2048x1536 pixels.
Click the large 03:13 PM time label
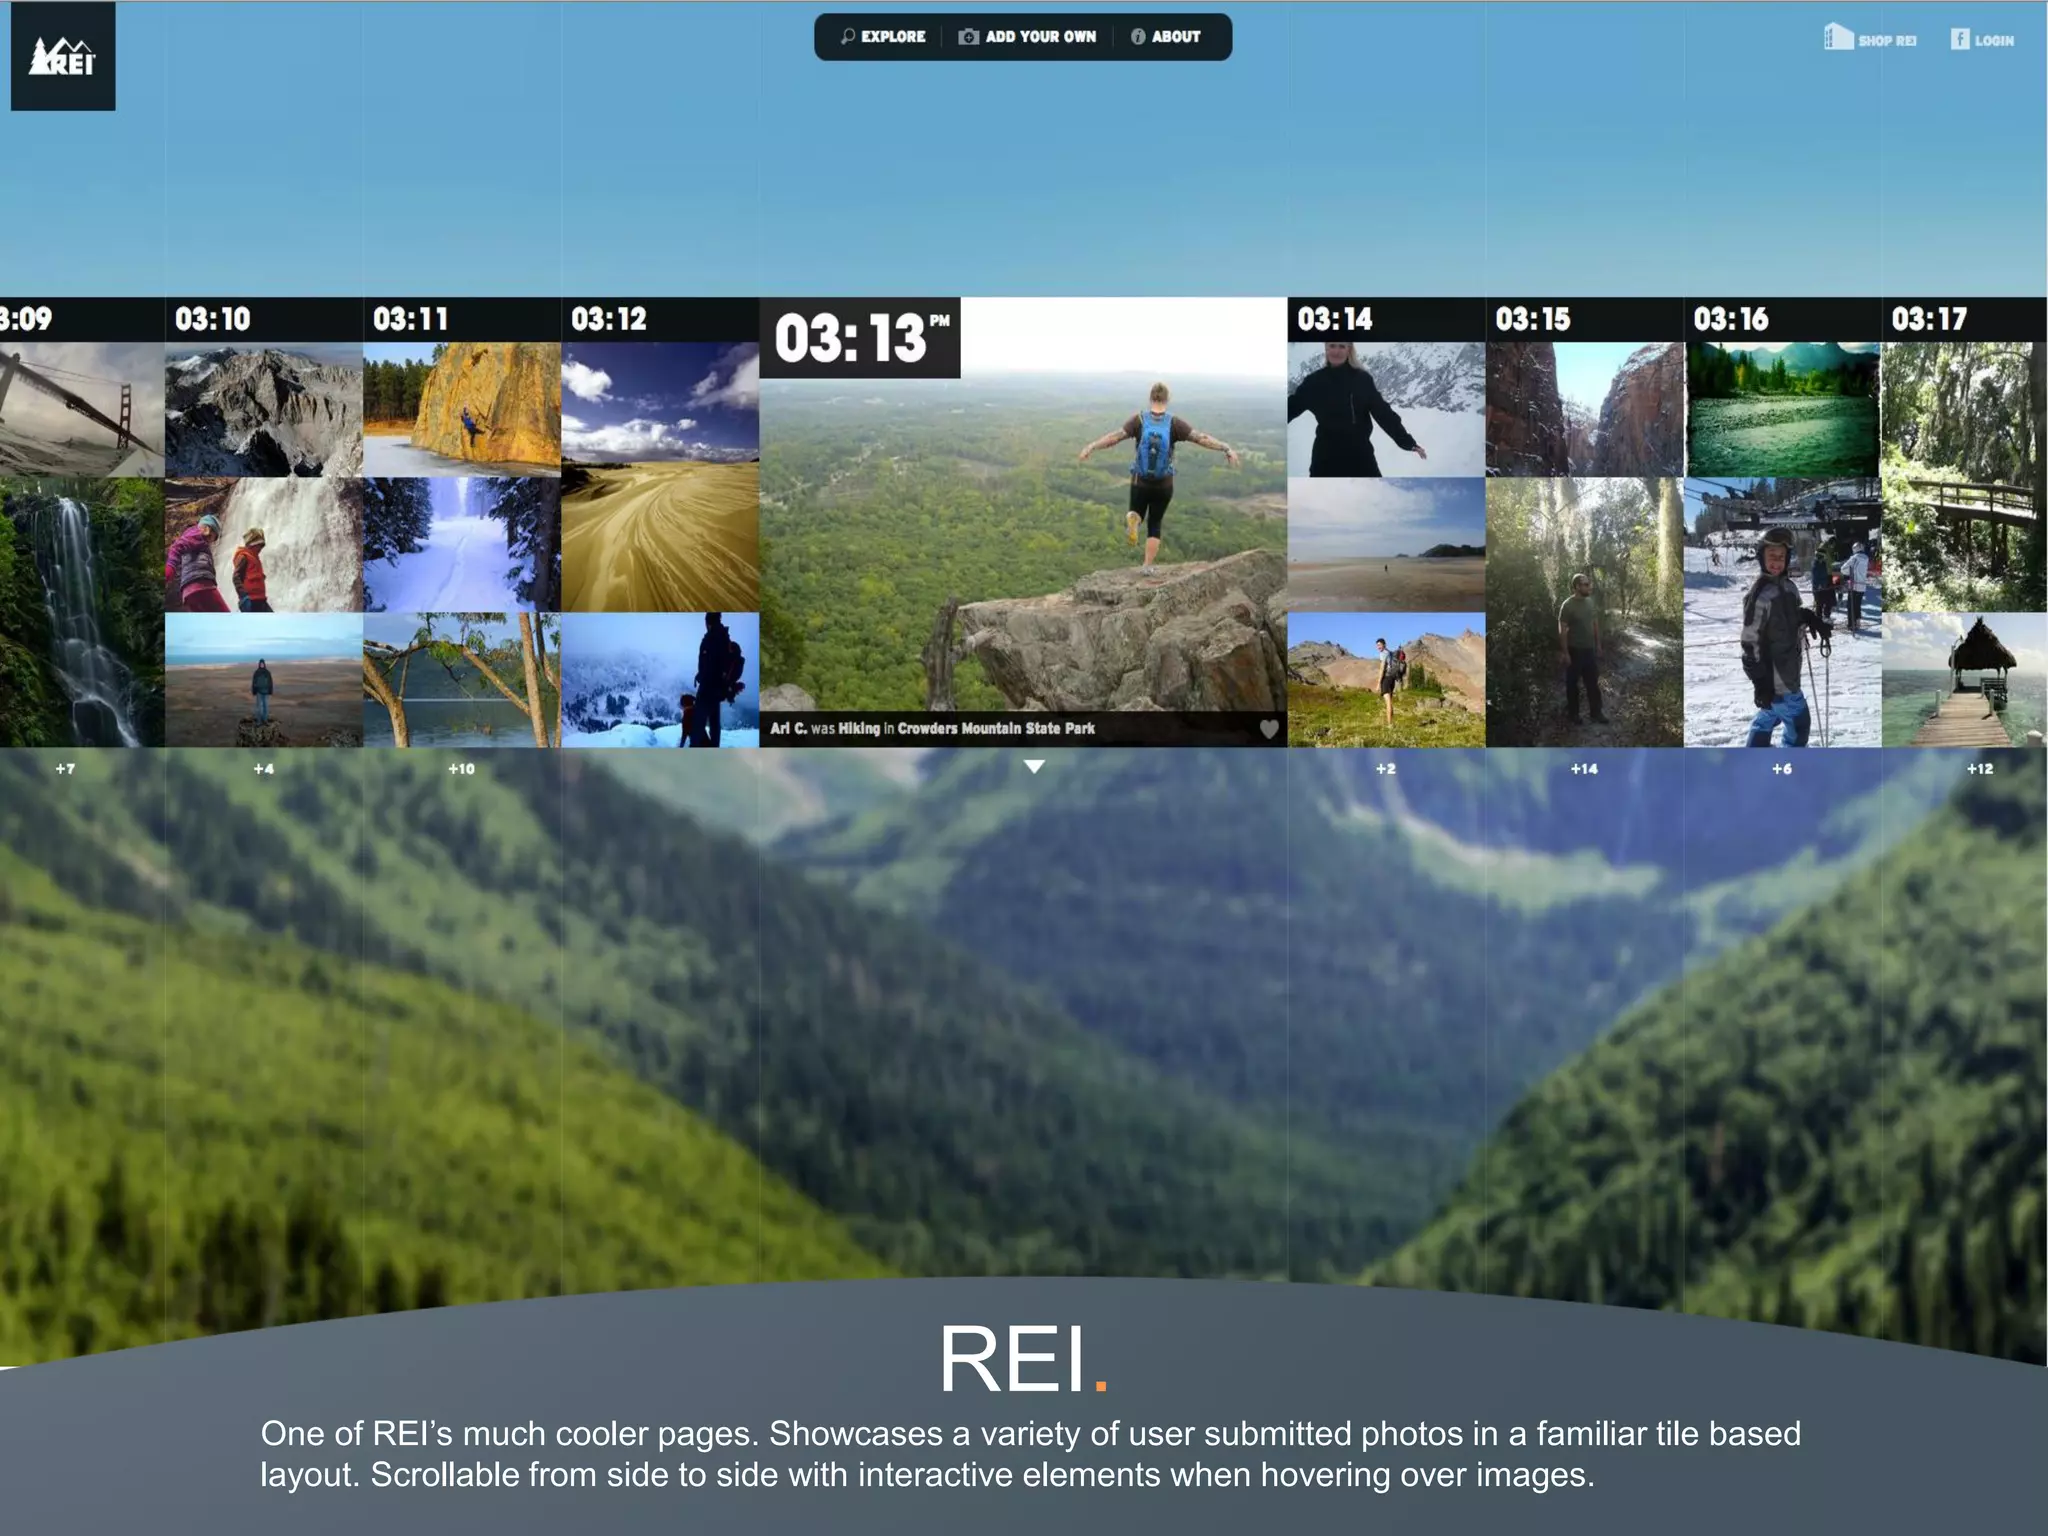(860, 338)
